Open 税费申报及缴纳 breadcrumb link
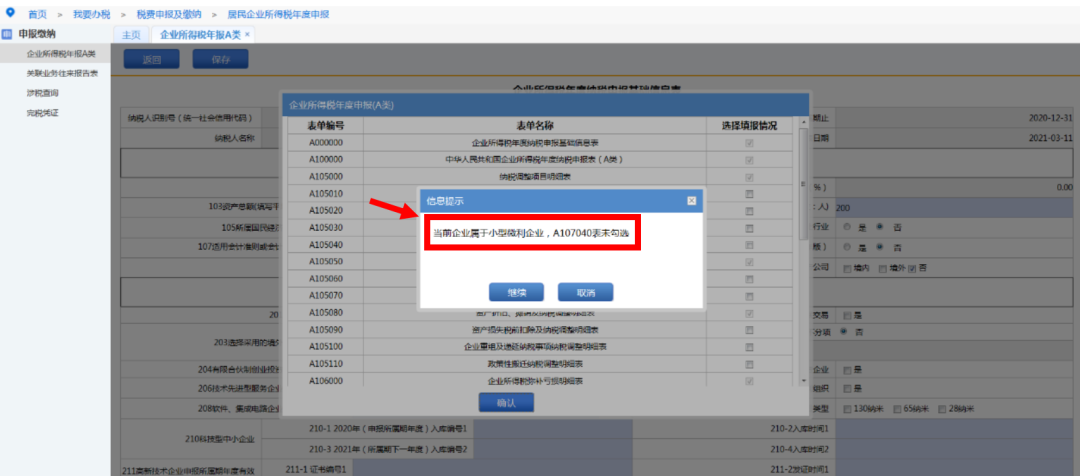 169,14
